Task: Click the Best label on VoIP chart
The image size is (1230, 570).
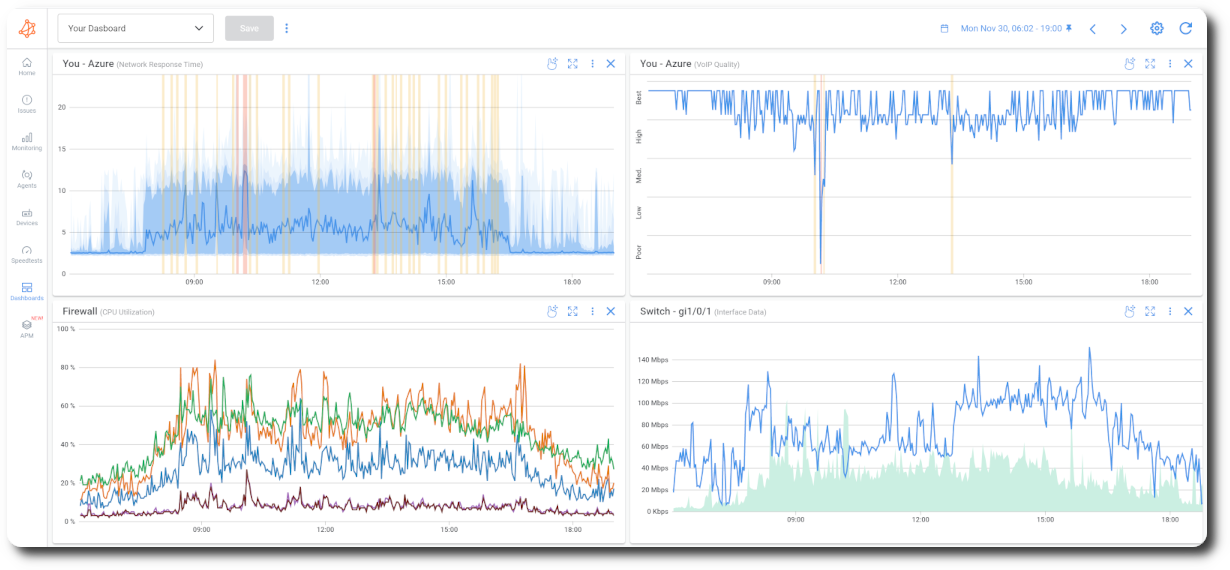Action: point(639,98)
